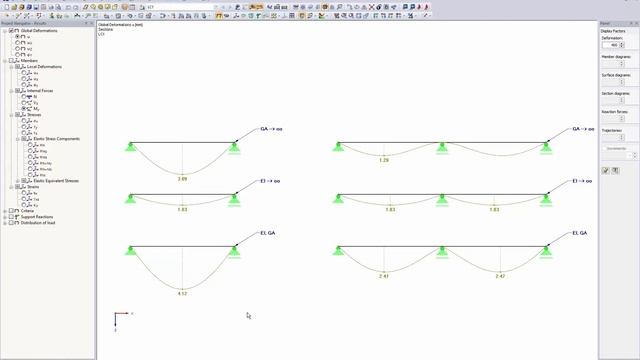Click the Surface diagrams spinner
This screenshot has height=360, width=640.
[x=622, y=82]
